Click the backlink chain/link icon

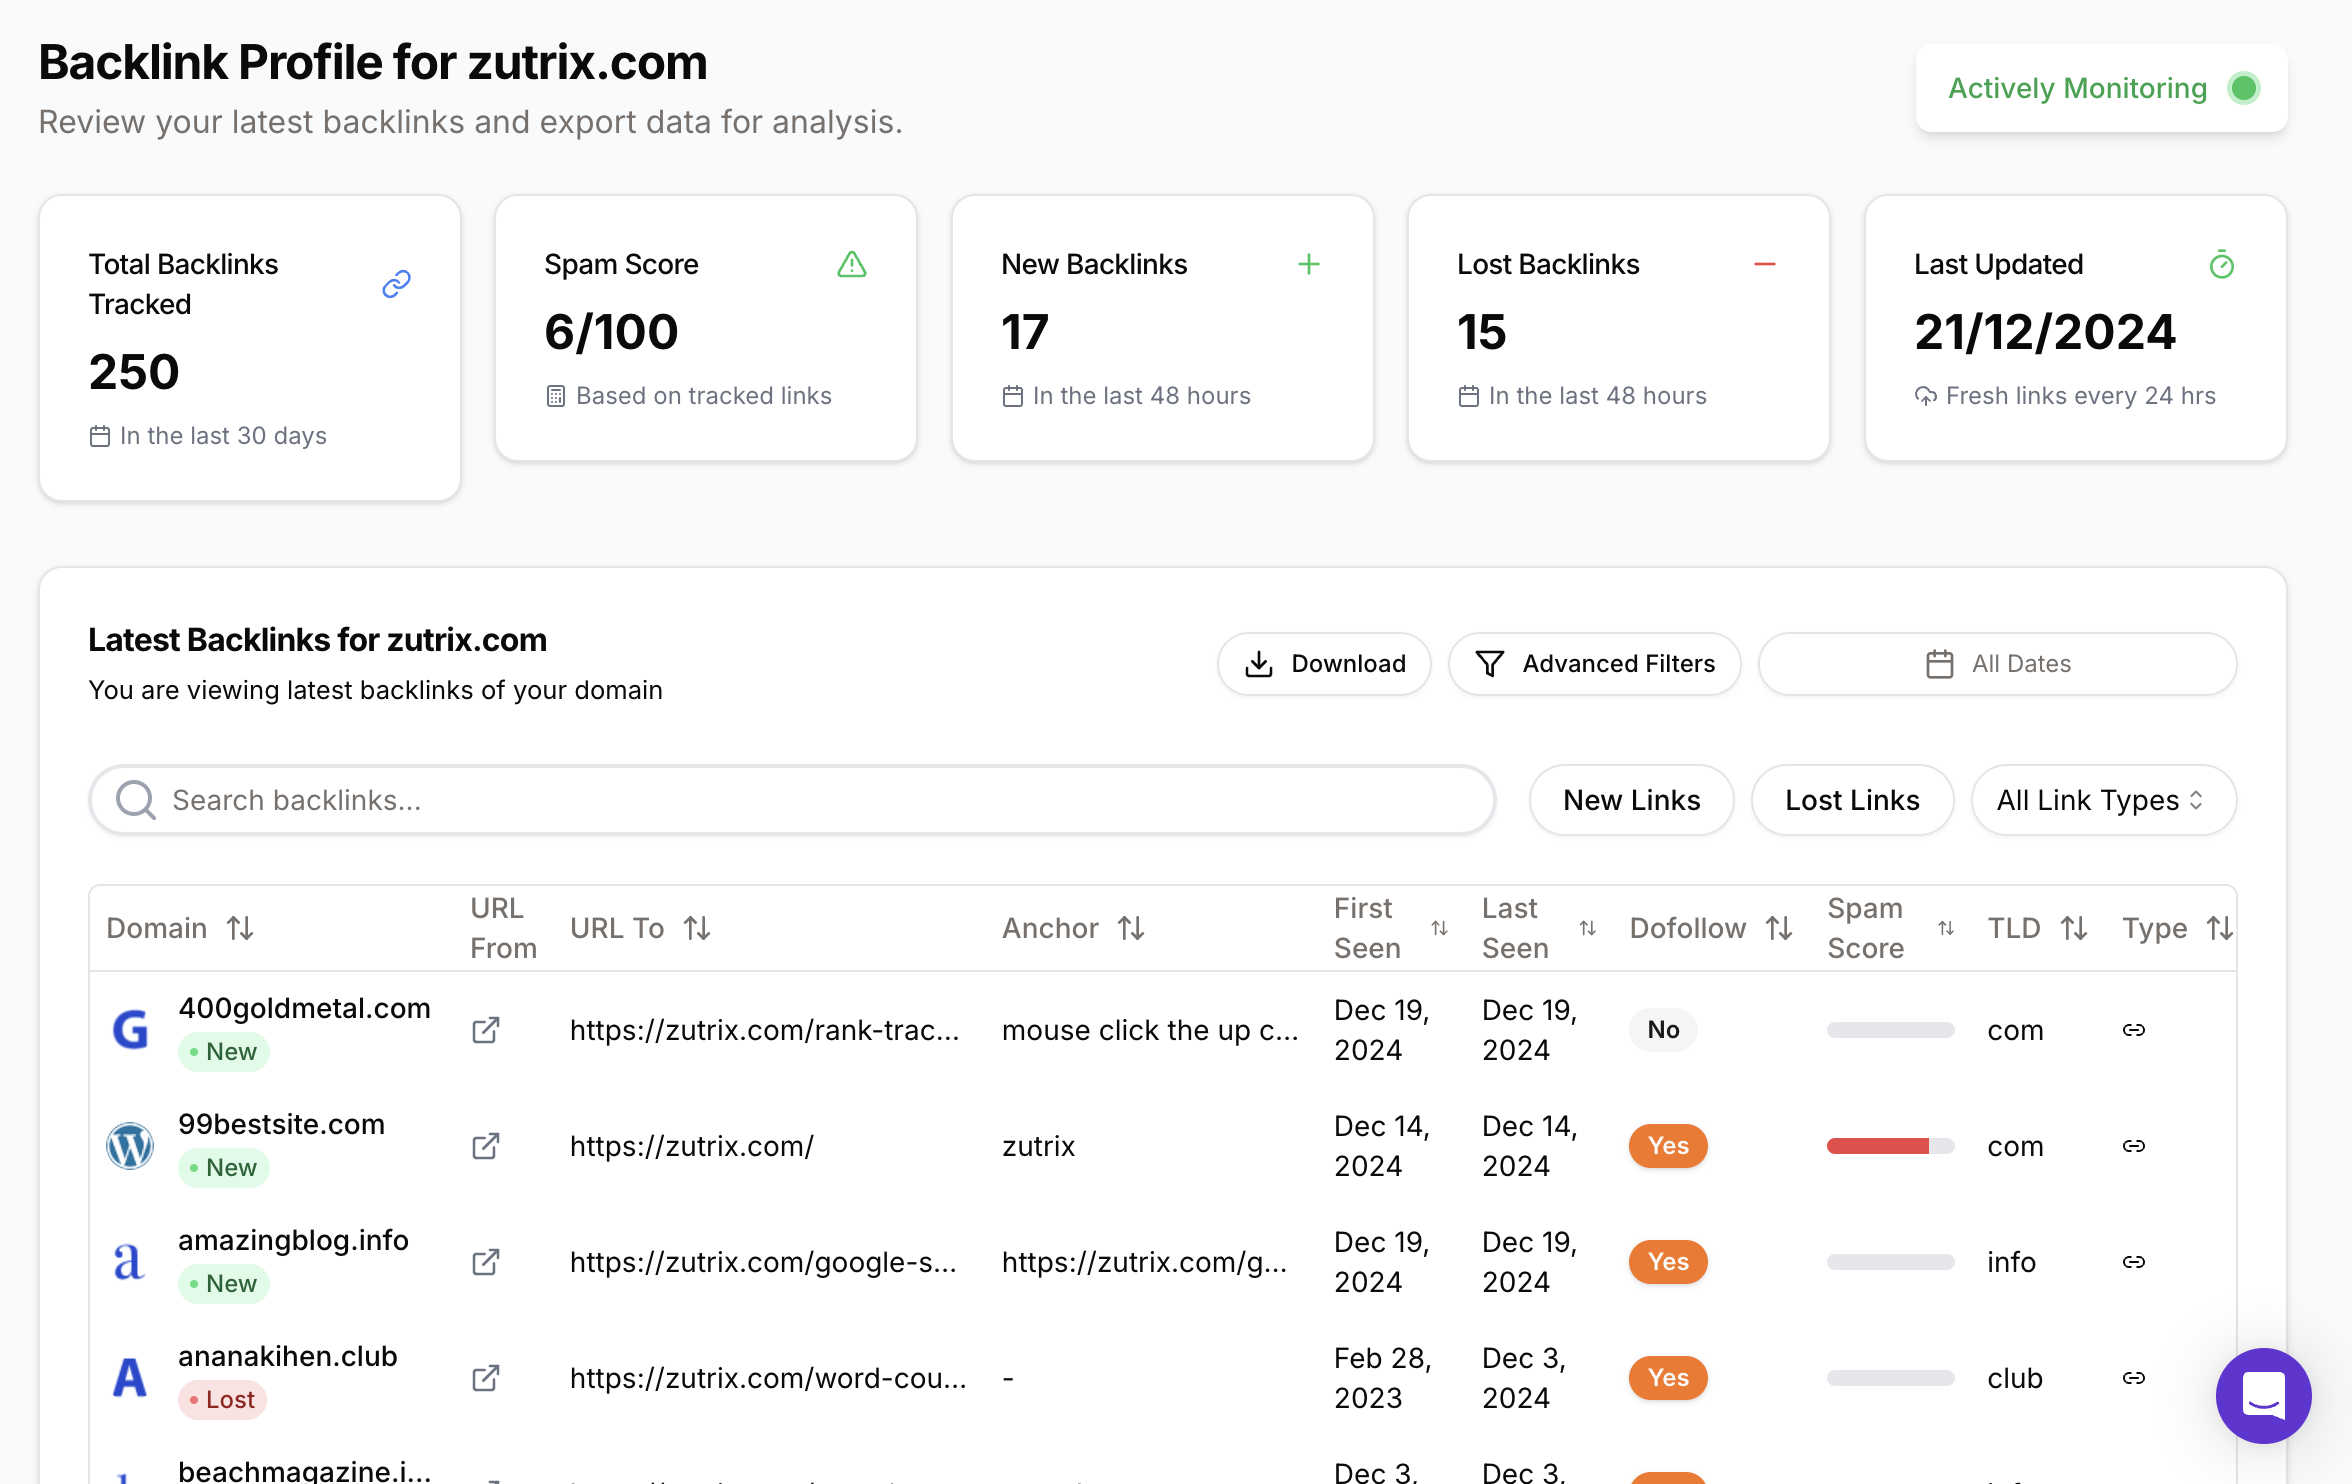click(x=395, y=284)
